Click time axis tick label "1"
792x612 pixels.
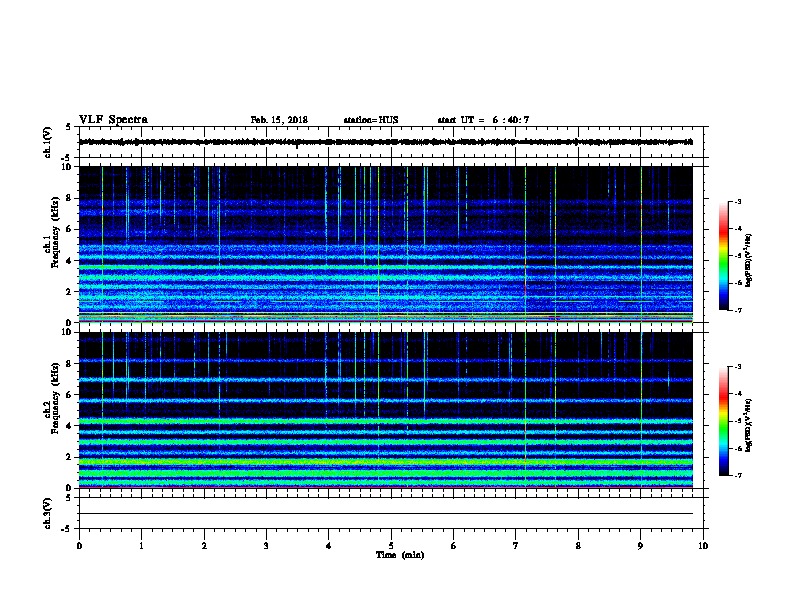coord(141,545)
